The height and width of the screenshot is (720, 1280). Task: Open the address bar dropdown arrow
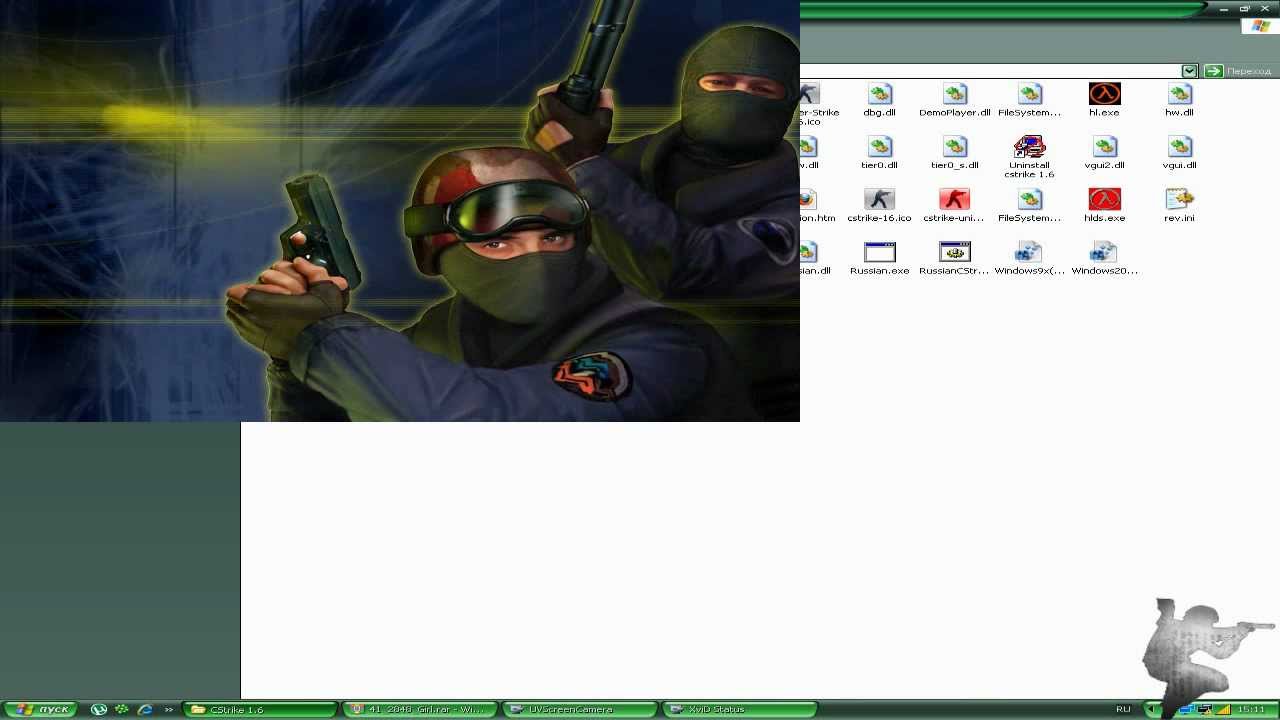coord(1189,71)
